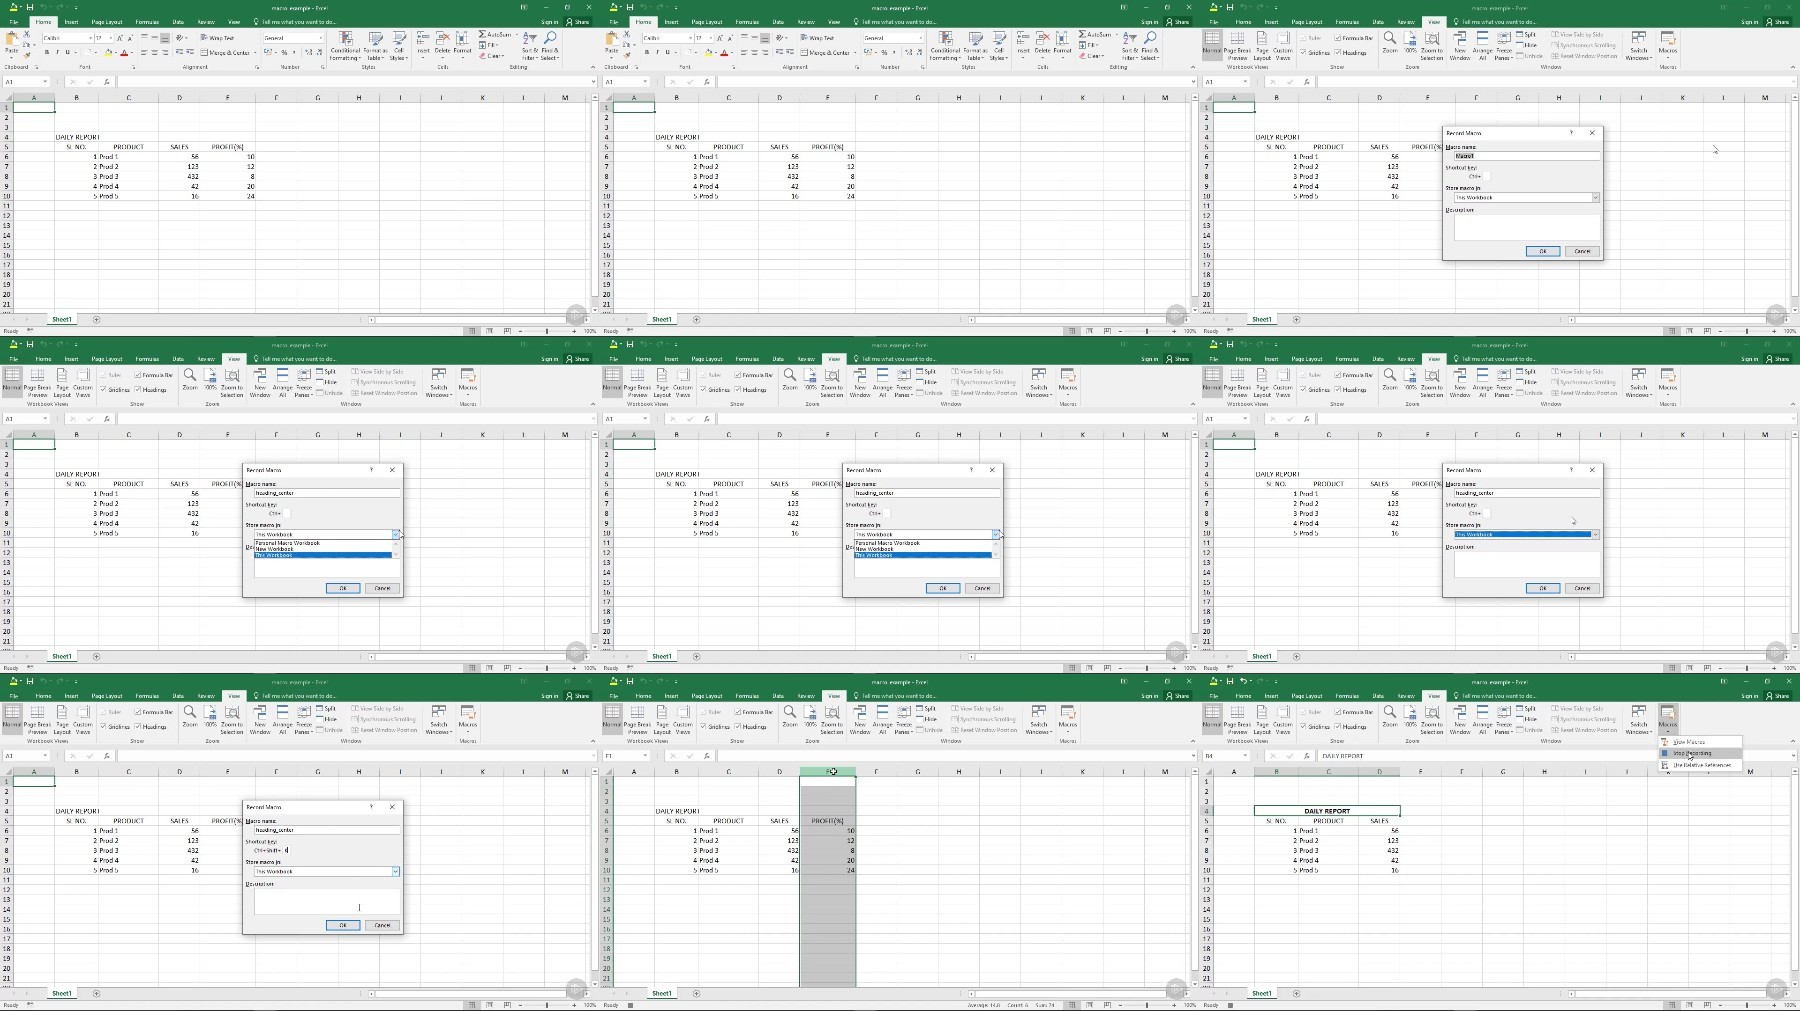Click Insert Function fx where column E is selected

coord(707,756)
